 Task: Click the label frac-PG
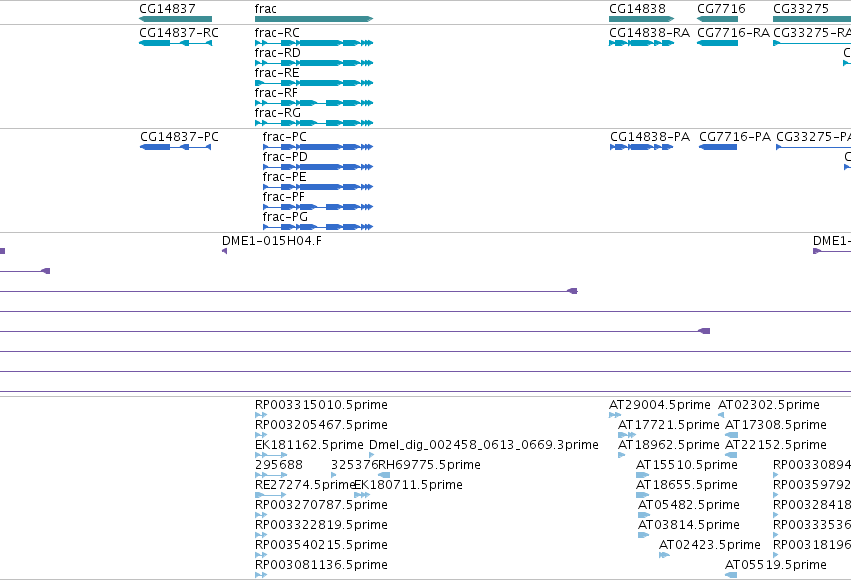pos(285,217)
